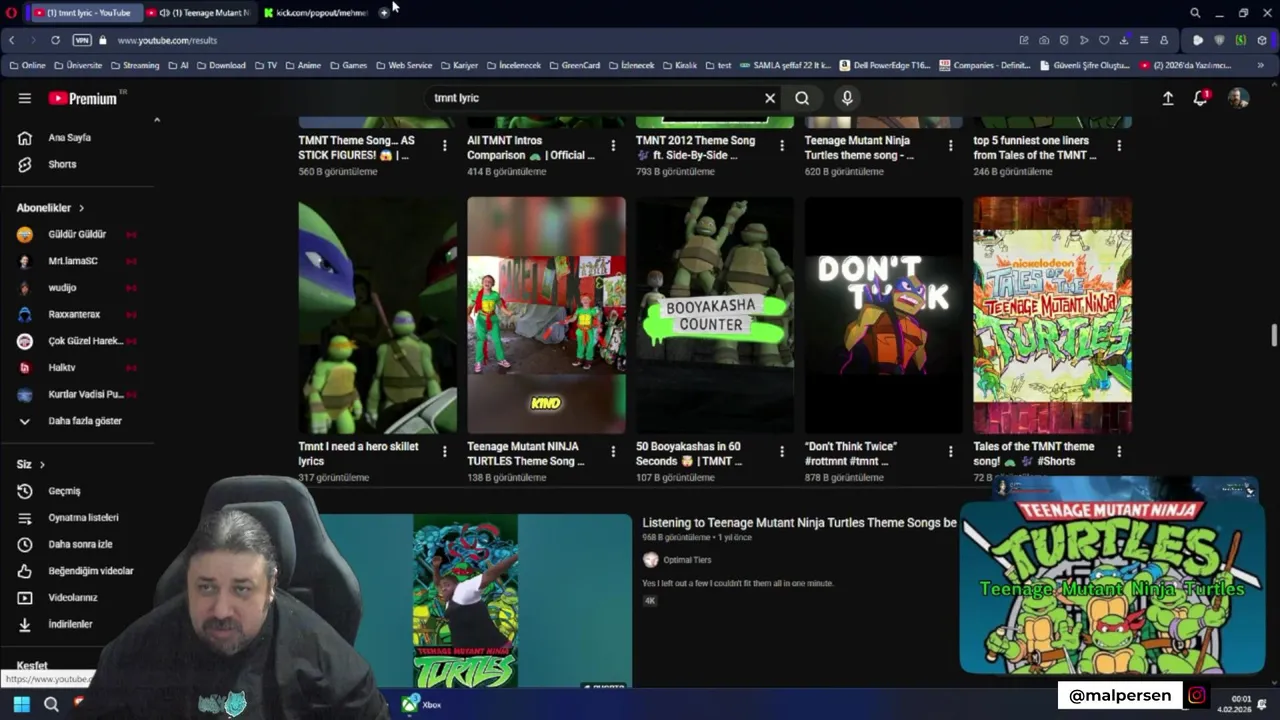This screenshot has height=720, width=1280.
Task: Open options menu for 'Don't Think Twice' short
Action: tap(951, 452)
